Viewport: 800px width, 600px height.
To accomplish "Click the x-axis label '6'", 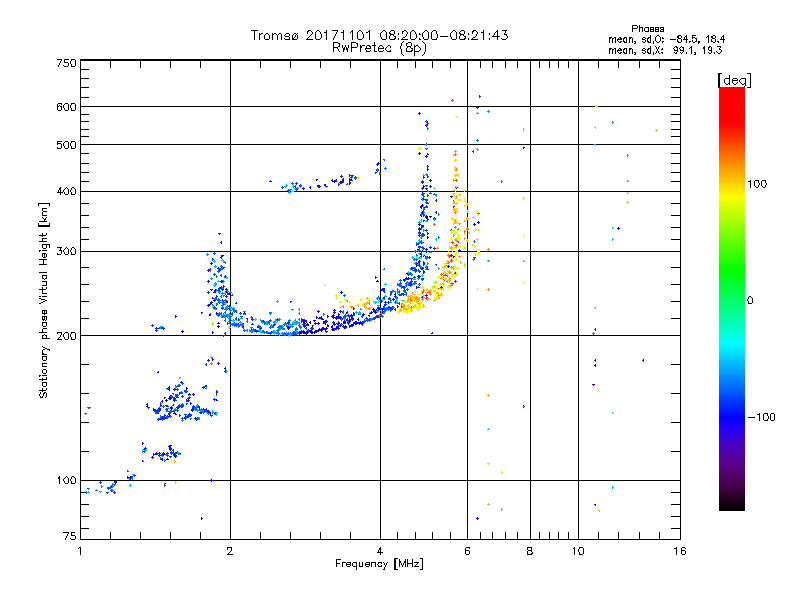I will [x=467, y=551].
